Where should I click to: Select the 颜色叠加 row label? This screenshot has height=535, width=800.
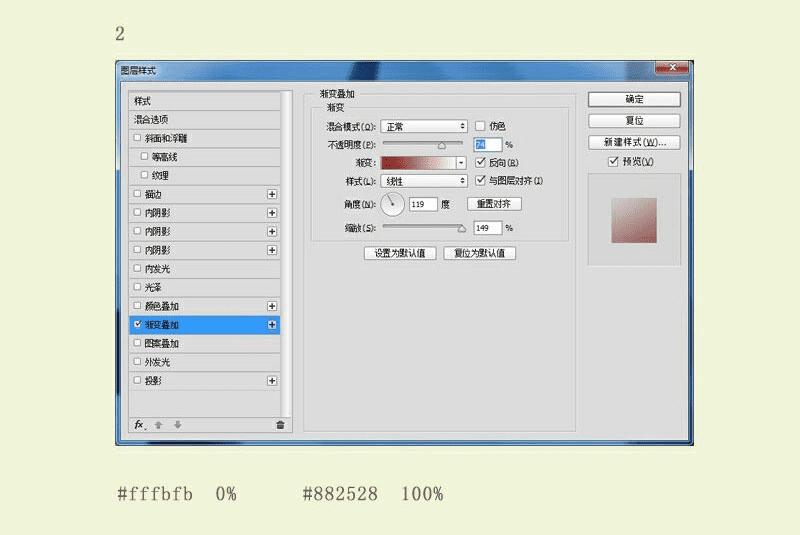[162, 306]
